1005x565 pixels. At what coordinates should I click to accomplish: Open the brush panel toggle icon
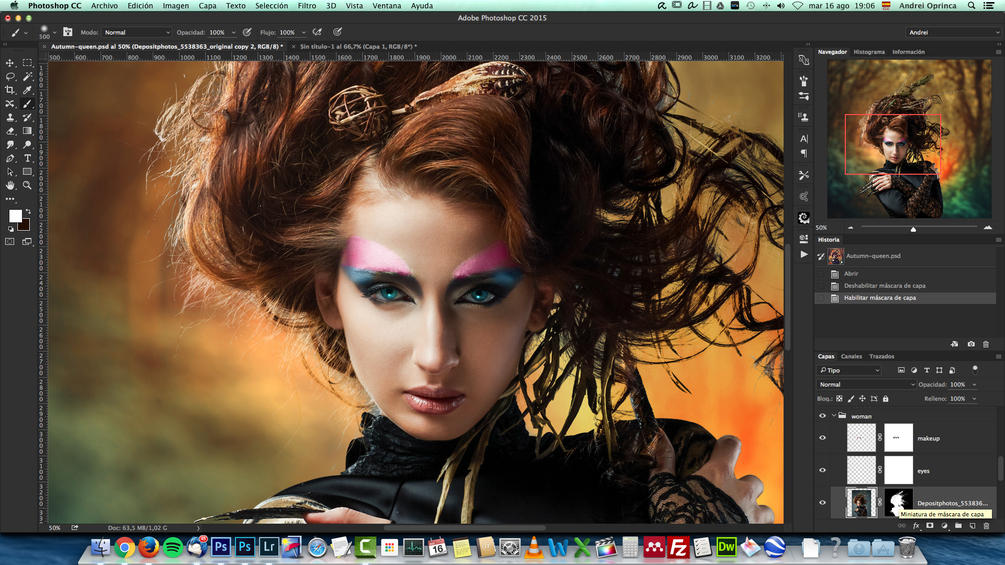[67, 32]
